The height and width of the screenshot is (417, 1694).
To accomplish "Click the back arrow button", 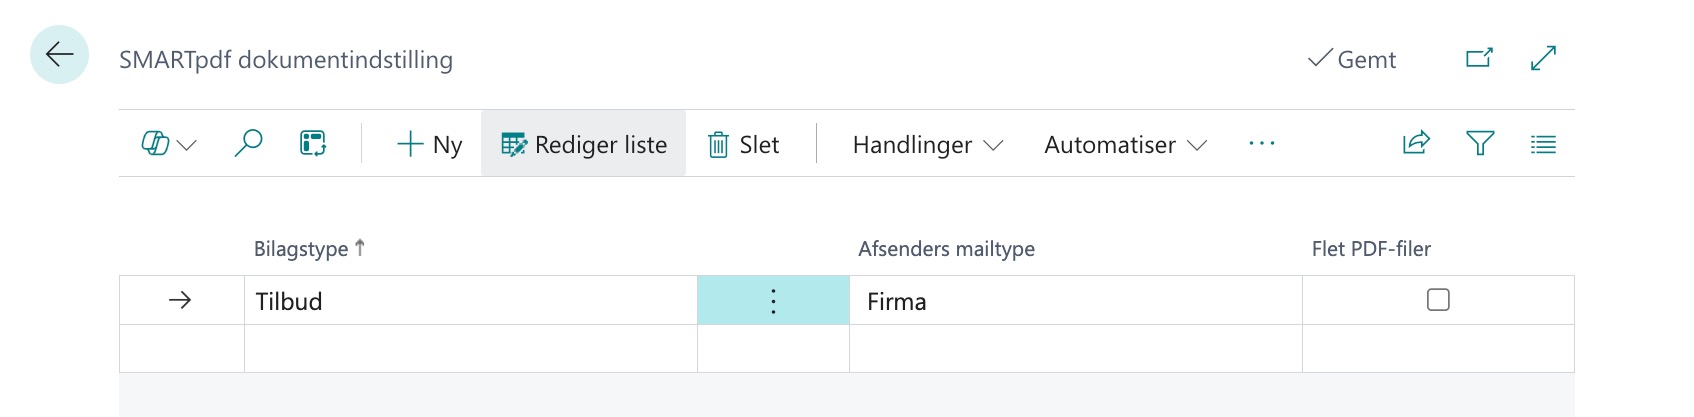I will pyautogui.click(x=59, y=54).
